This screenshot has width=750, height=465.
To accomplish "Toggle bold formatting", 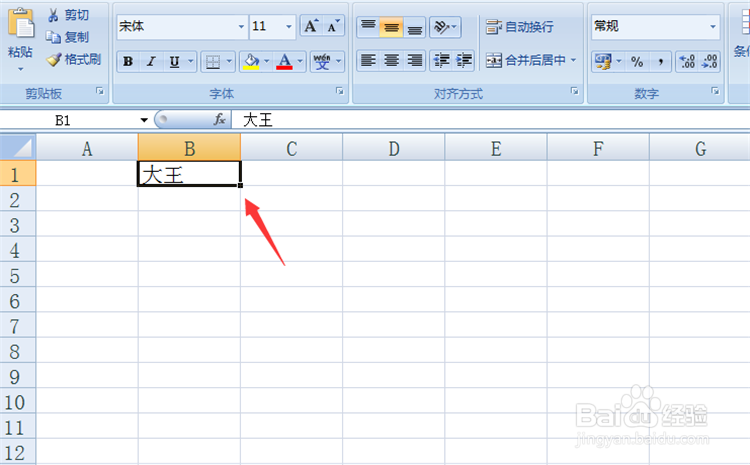I will [x=128, y=61].
